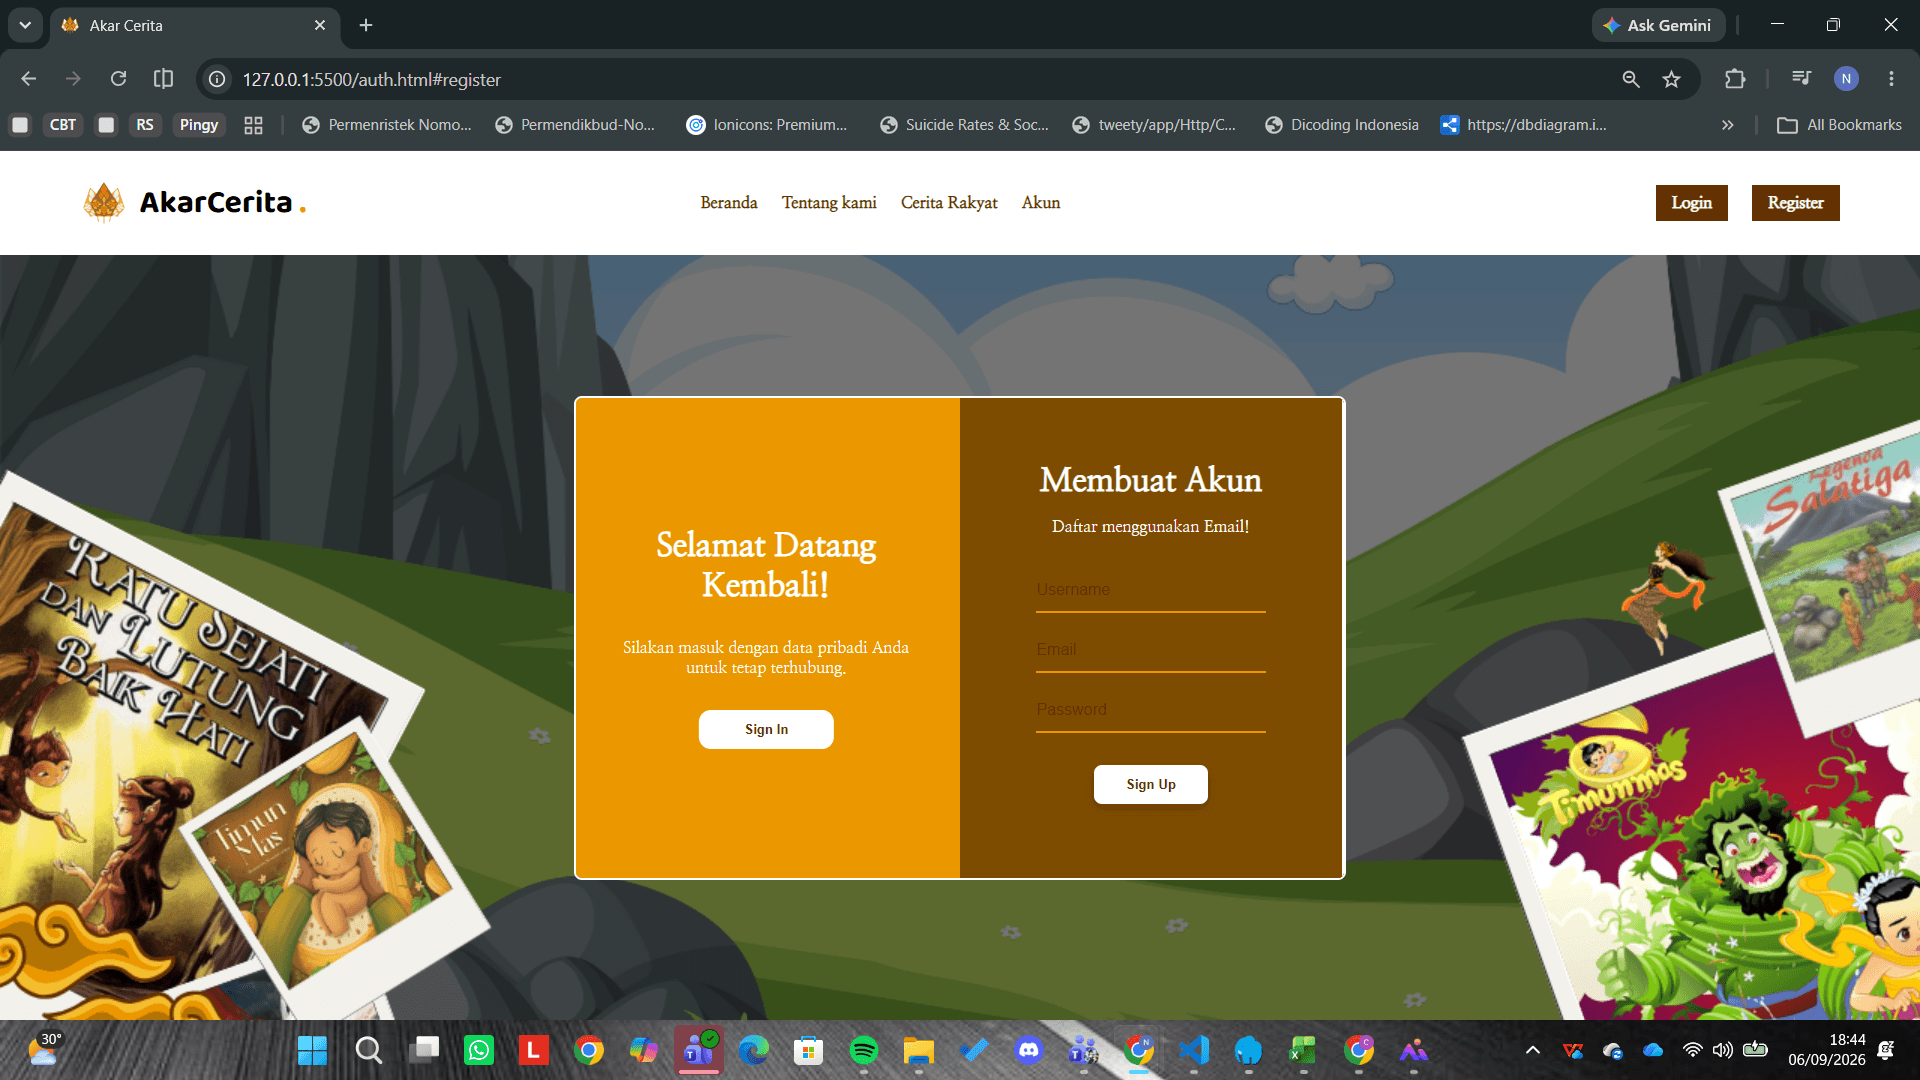Close the Akar Cerita tab
Viewport: 1920px width, 1080px height.
(320, 25)
